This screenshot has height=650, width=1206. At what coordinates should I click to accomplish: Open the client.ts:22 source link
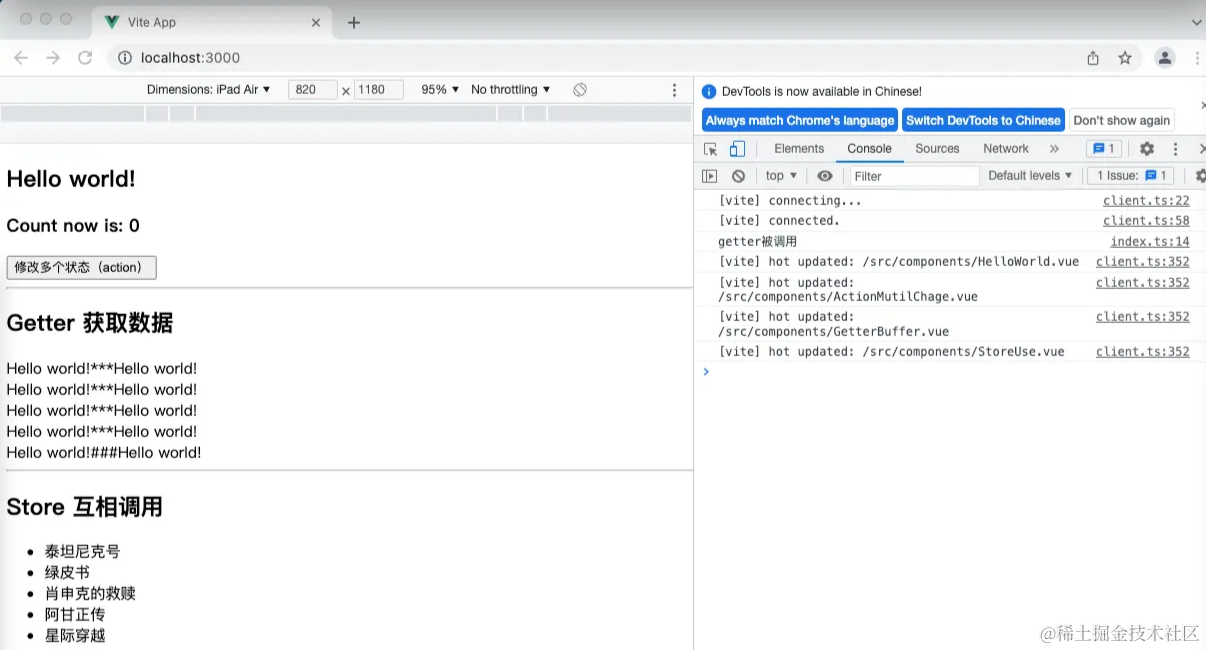click(1146, 200)
